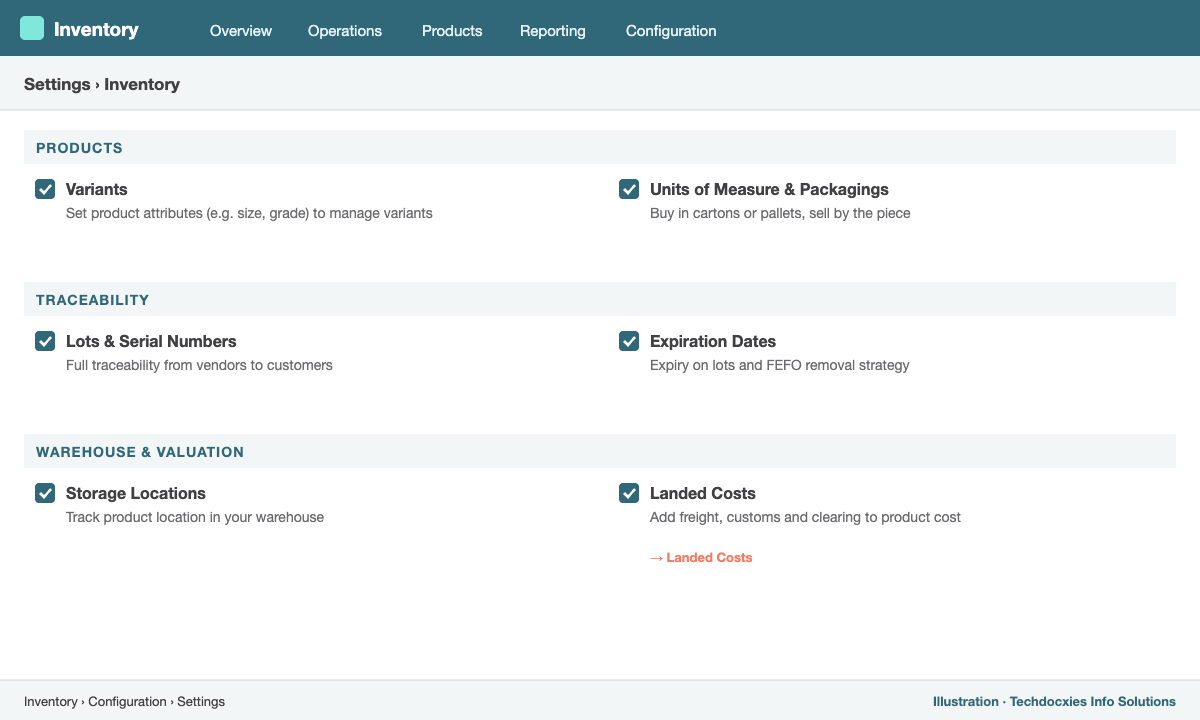1200x720 pixels.
Task: Uncheck the Variants checkbox
Action: coord(45,189)
